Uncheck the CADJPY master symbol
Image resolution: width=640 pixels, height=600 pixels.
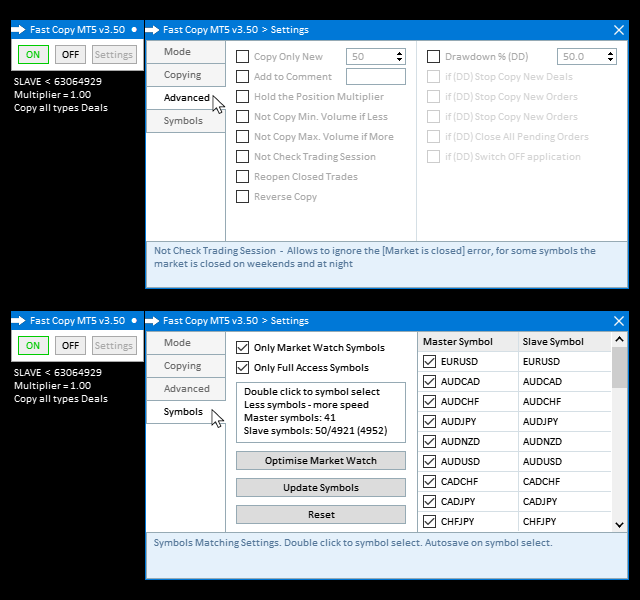pos(429,502)
